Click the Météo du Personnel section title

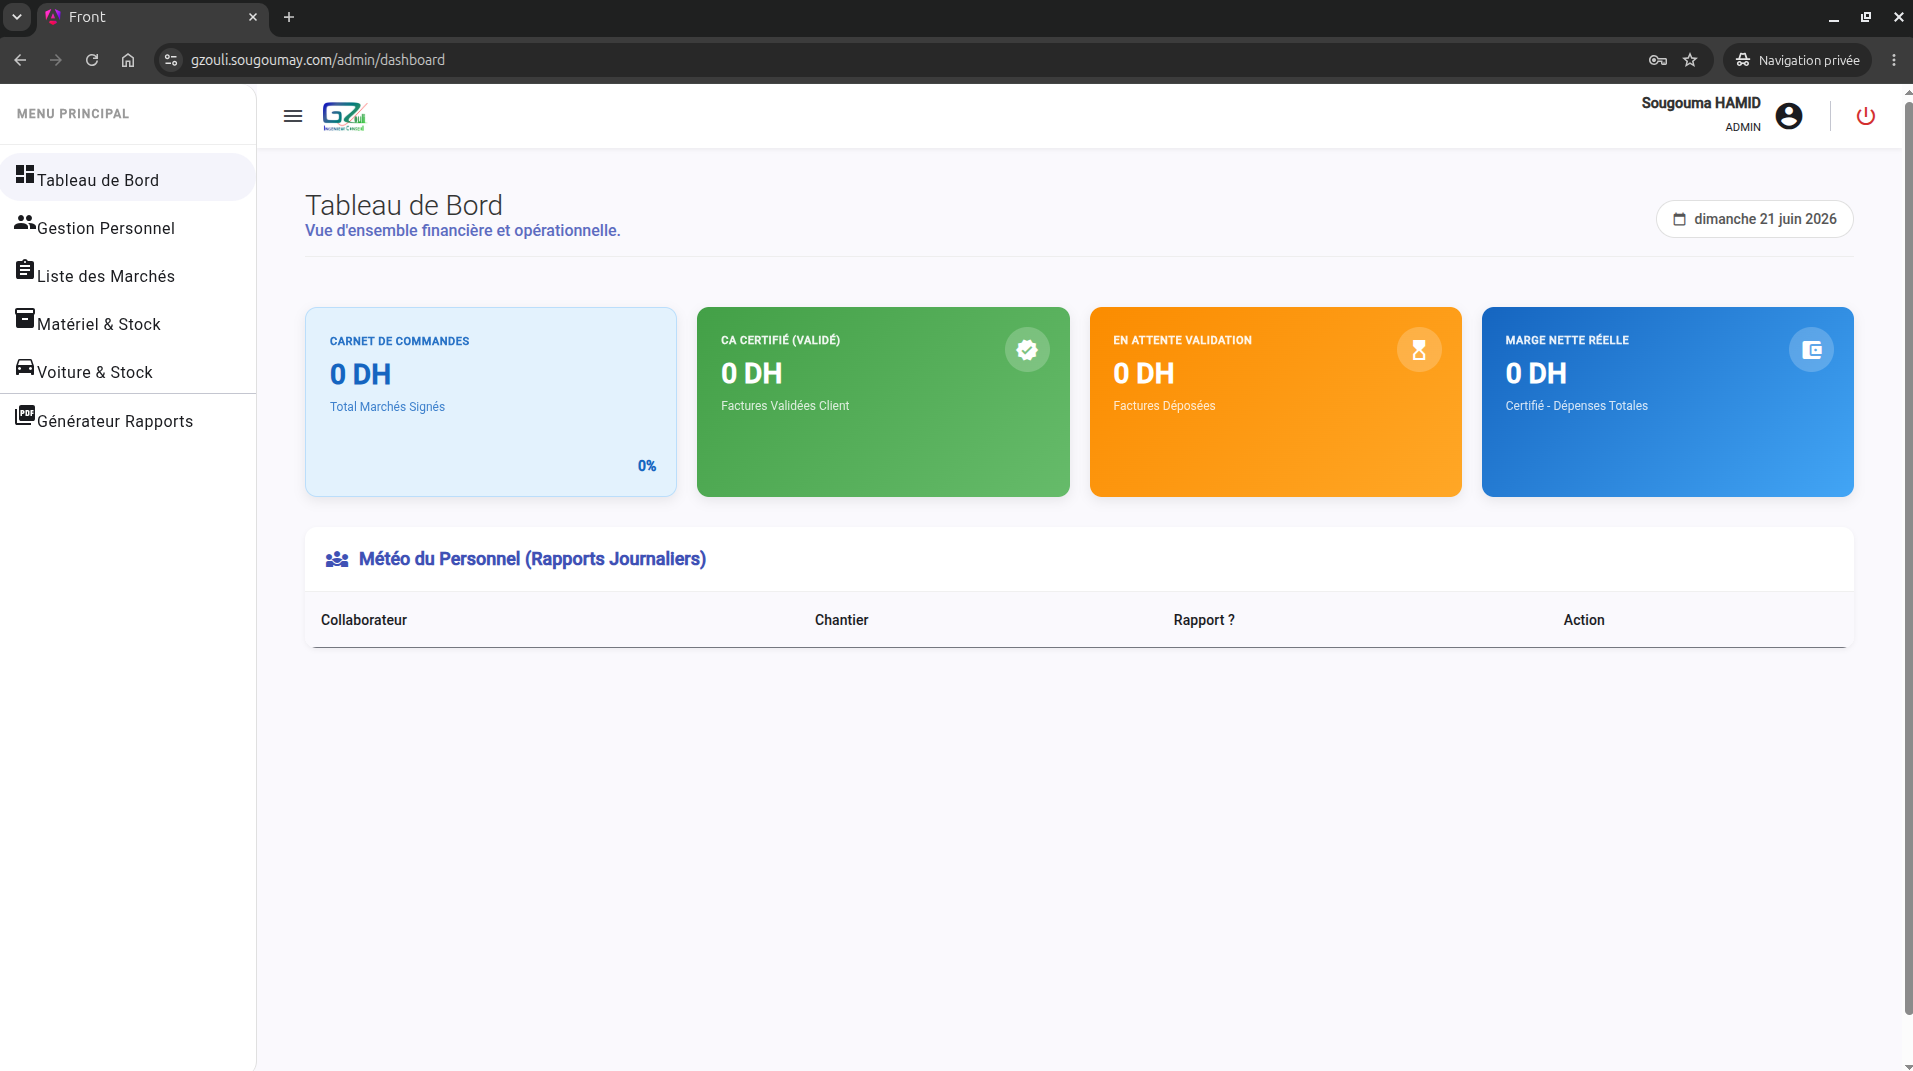(x=532, y=559)
